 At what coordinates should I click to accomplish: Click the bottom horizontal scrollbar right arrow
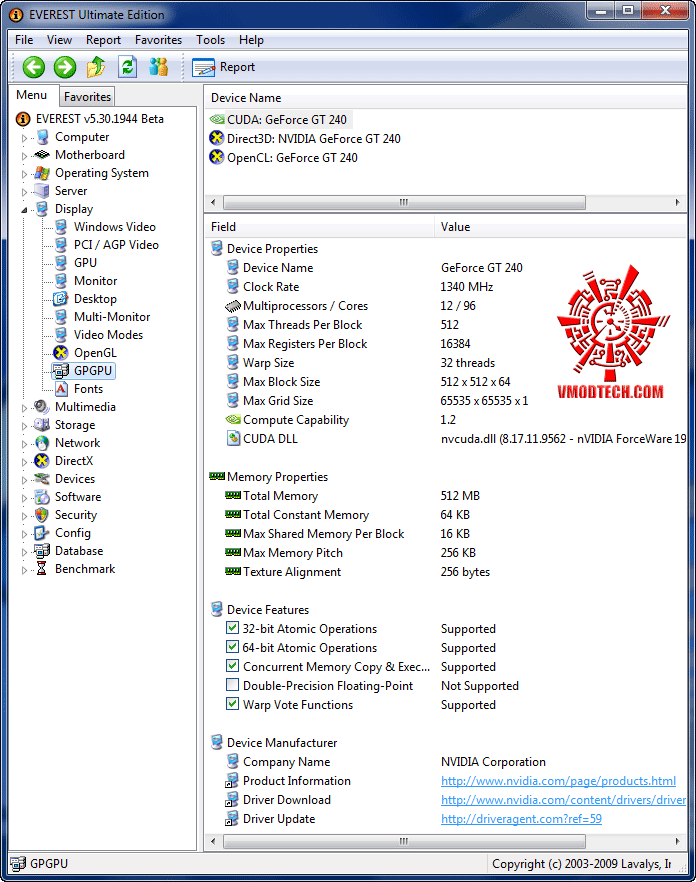(677, 842)
